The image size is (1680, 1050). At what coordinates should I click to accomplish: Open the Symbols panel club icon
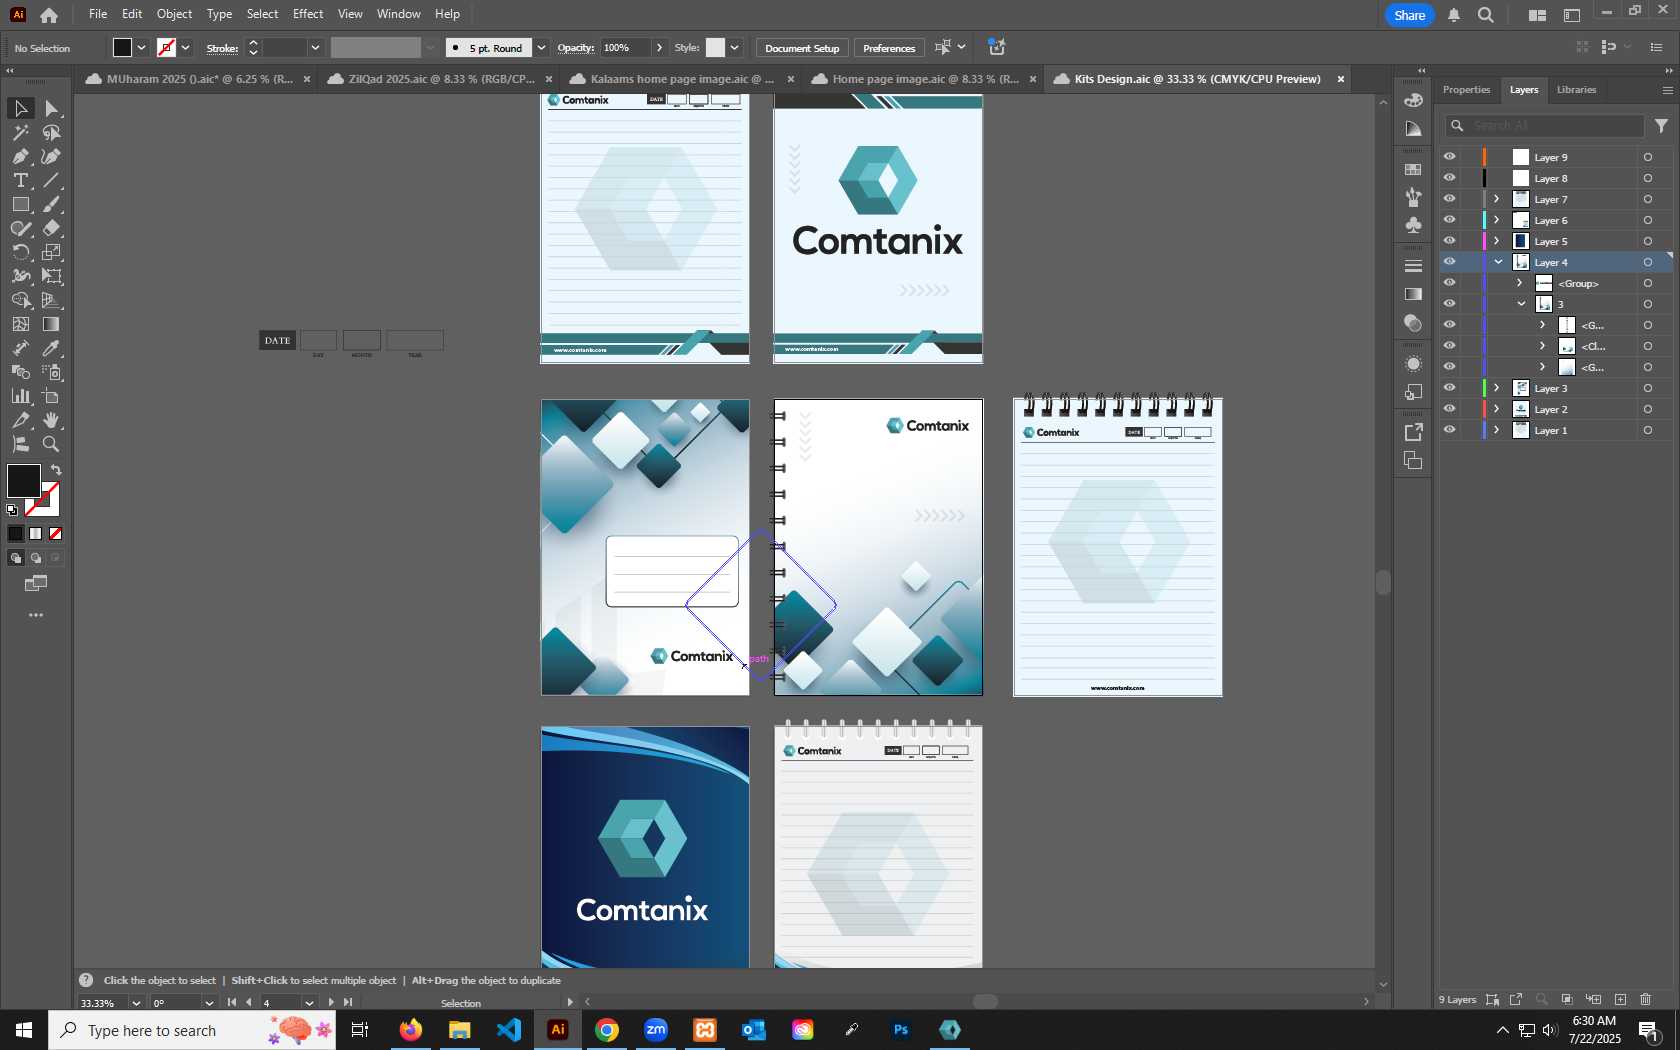[1413, 225]
